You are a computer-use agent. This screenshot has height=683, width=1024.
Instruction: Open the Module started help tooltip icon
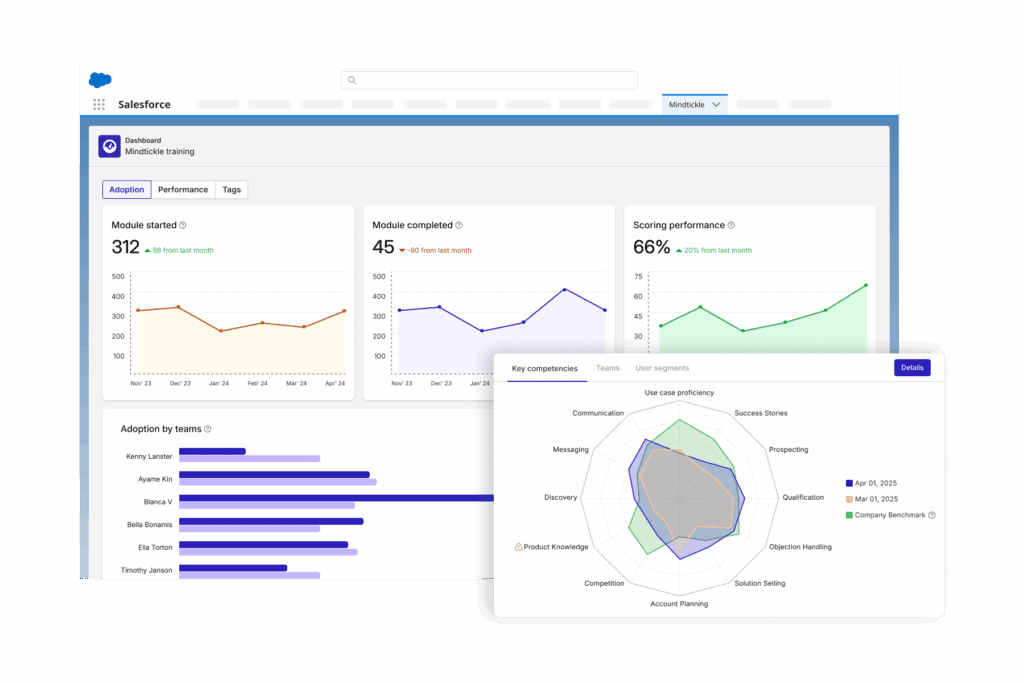[x=182, y=225]
